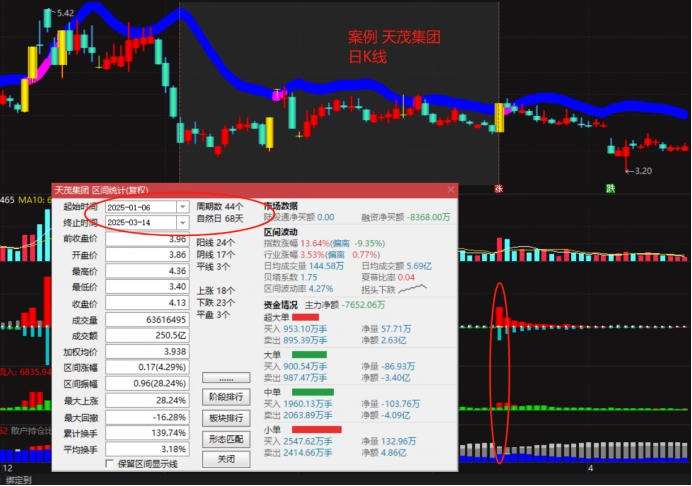Click the 开盘价 value 3.86
This screenshot has width=692, height=486.
pyautogui.click(x=147, y=255)
